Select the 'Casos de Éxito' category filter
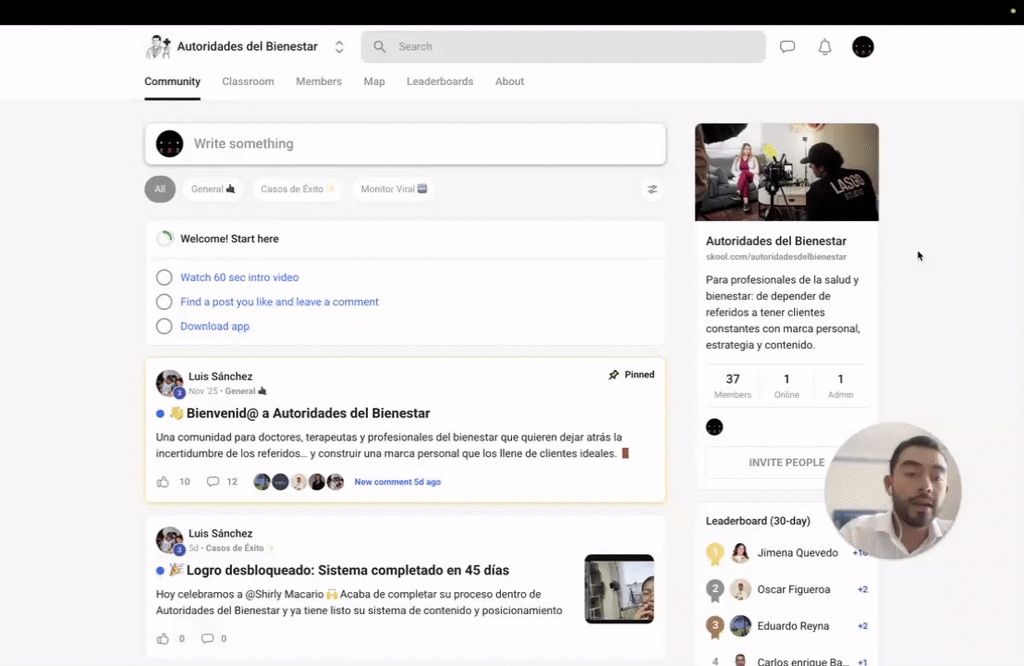This screenshot has width=1024, height=666. (x=296, y=189)
